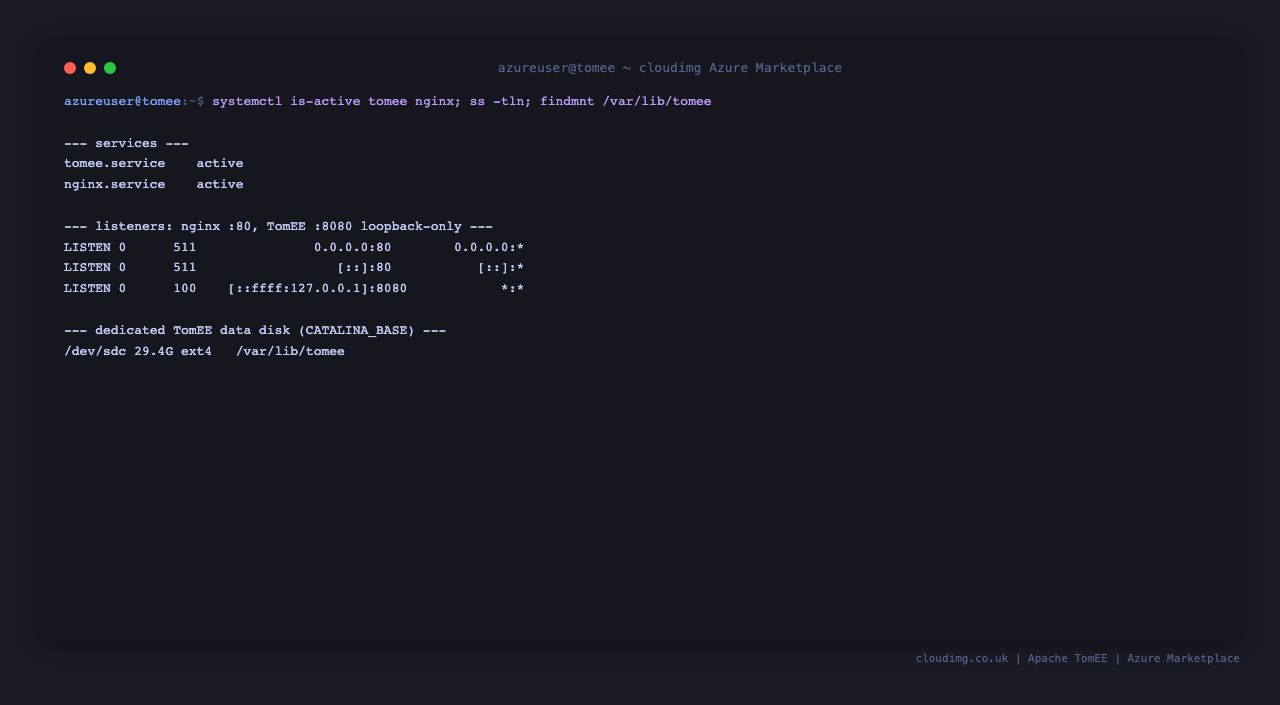Click the 'findmnt /var/lib/tomee' command text

pos(626,101)
